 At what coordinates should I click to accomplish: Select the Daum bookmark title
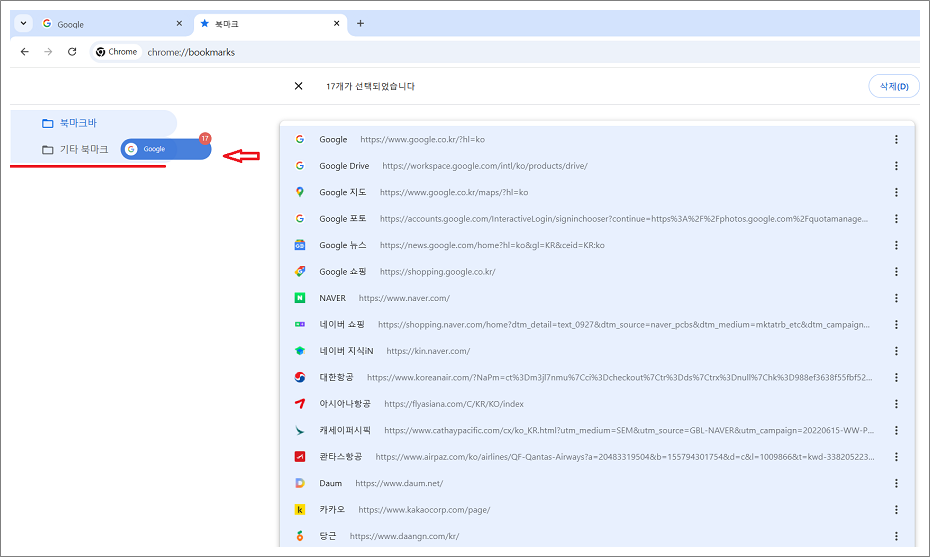[x=330, y=483]
